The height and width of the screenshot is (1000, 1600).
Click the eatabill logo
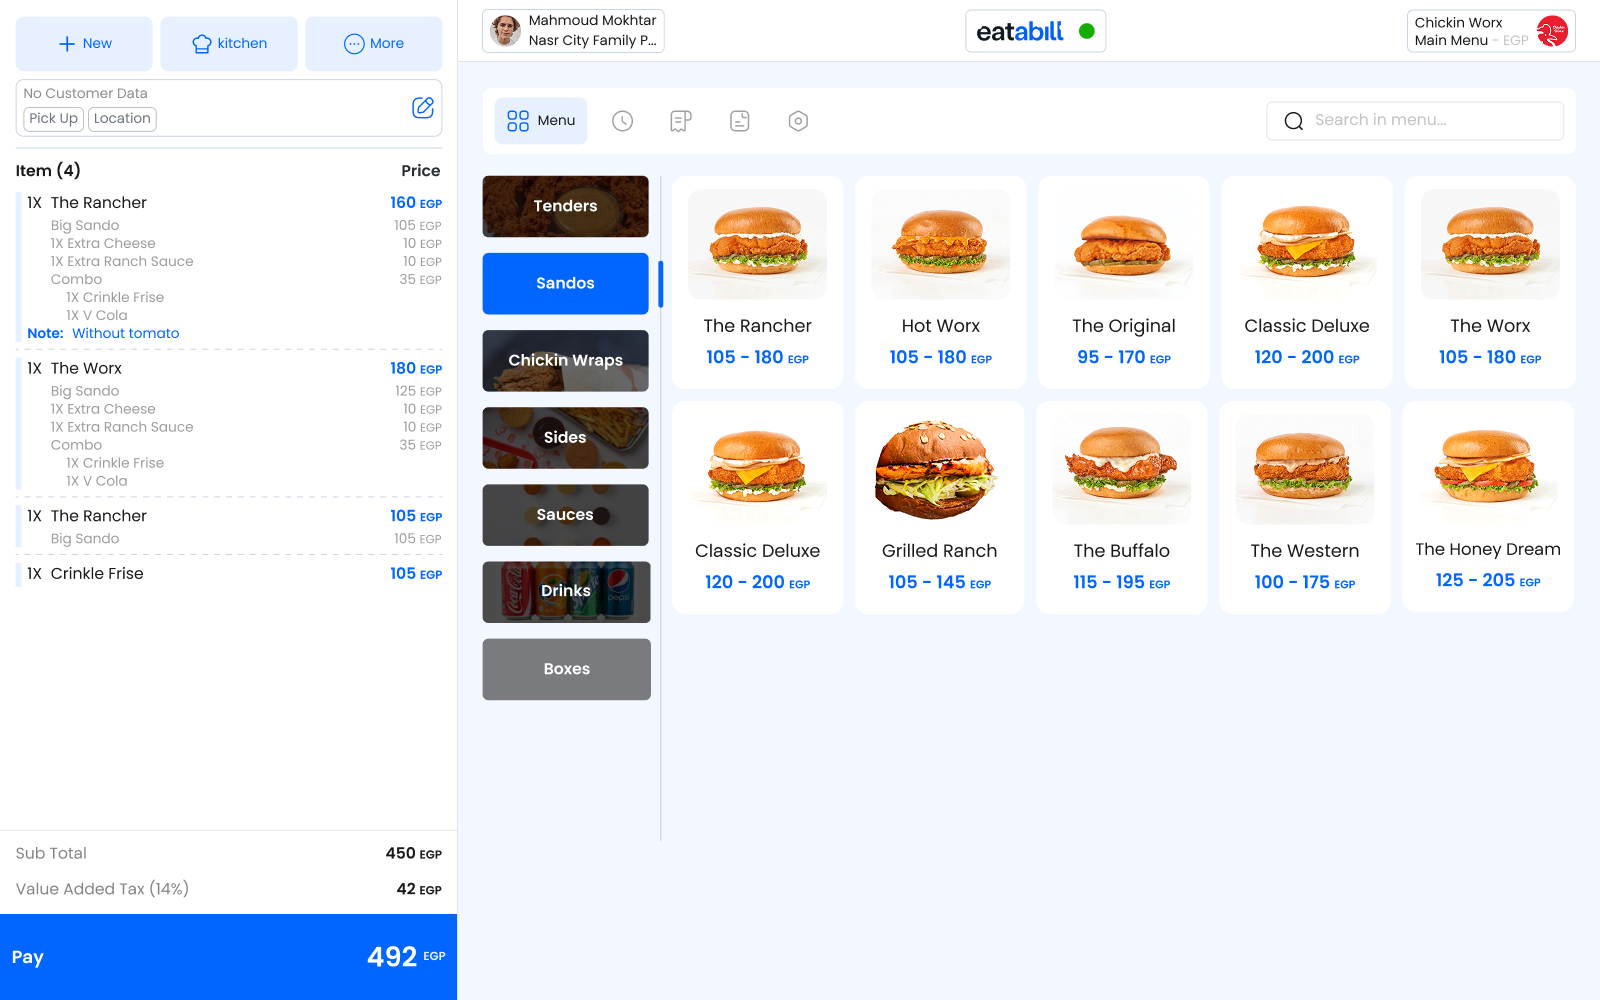point(1019,31)
